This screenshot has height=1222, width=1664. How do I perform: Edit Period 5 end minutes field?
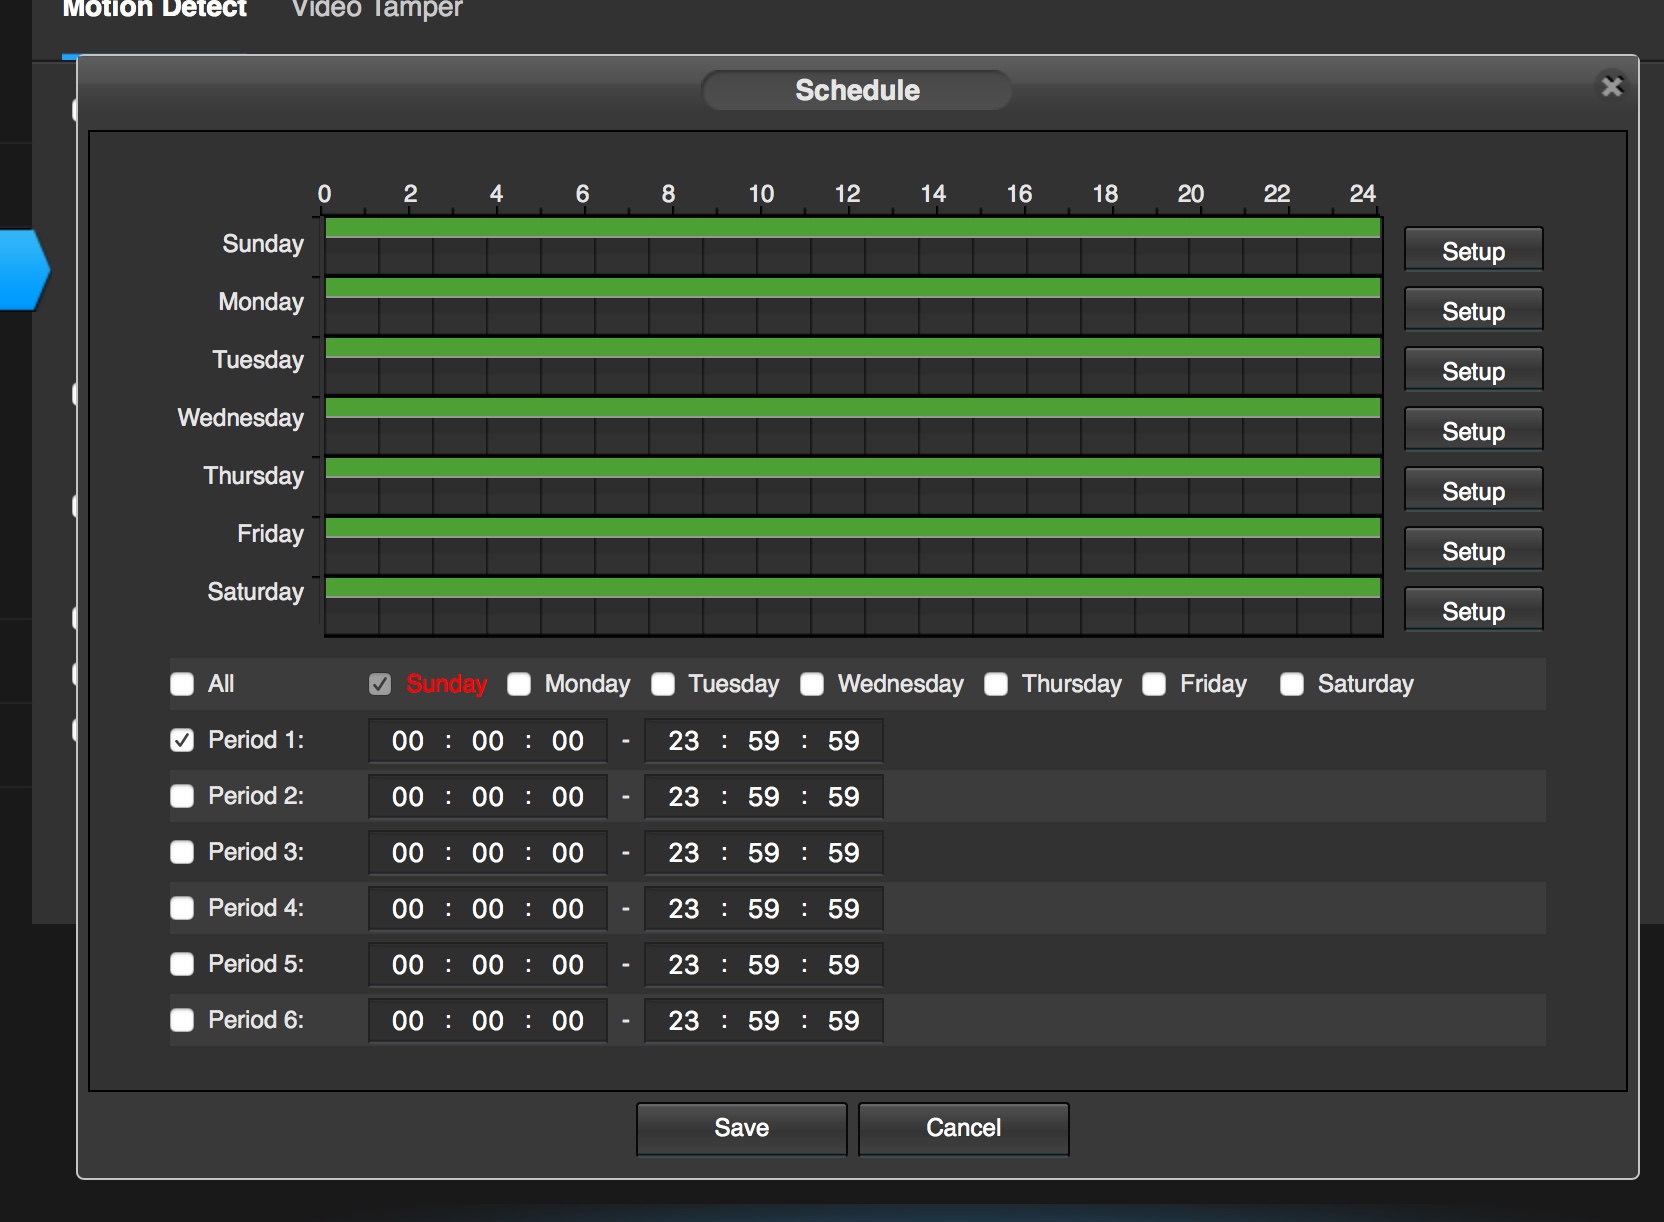click(764, 965)
